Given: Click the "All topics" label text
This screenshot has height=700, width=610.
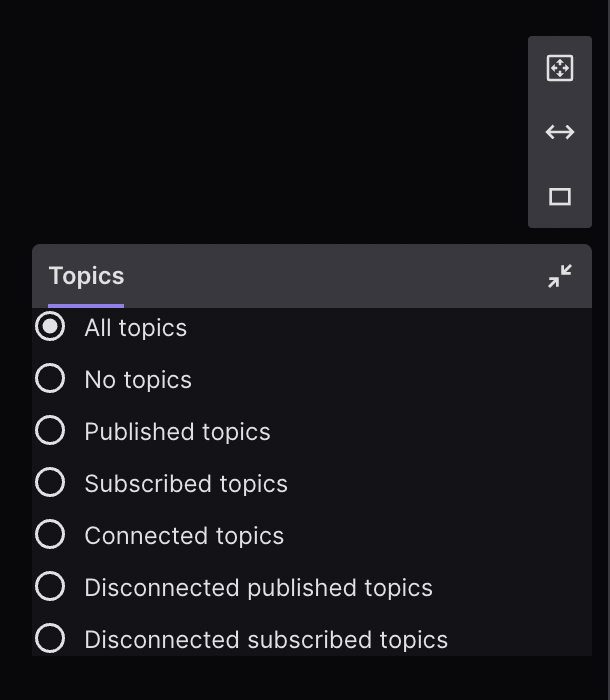Looking at the screenshot, I should point(136,328).
